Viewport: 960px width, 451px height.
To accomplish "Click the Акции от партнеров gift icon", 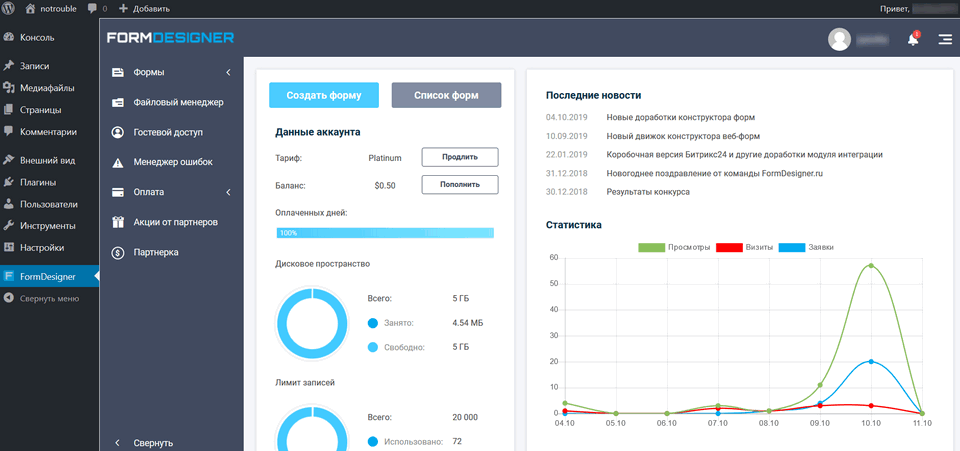I will [x=118, y=222].
